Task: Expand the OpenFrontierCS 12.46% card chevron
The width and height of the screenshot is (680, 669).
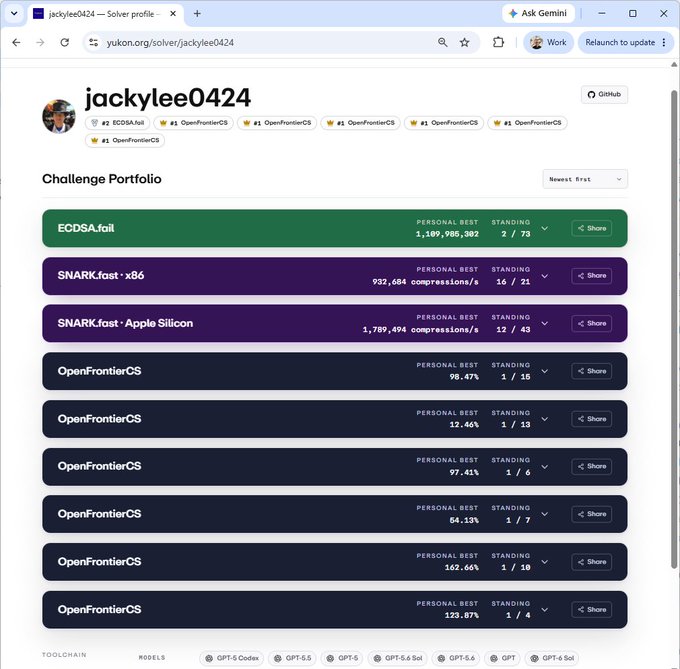Action: [545, 419]
